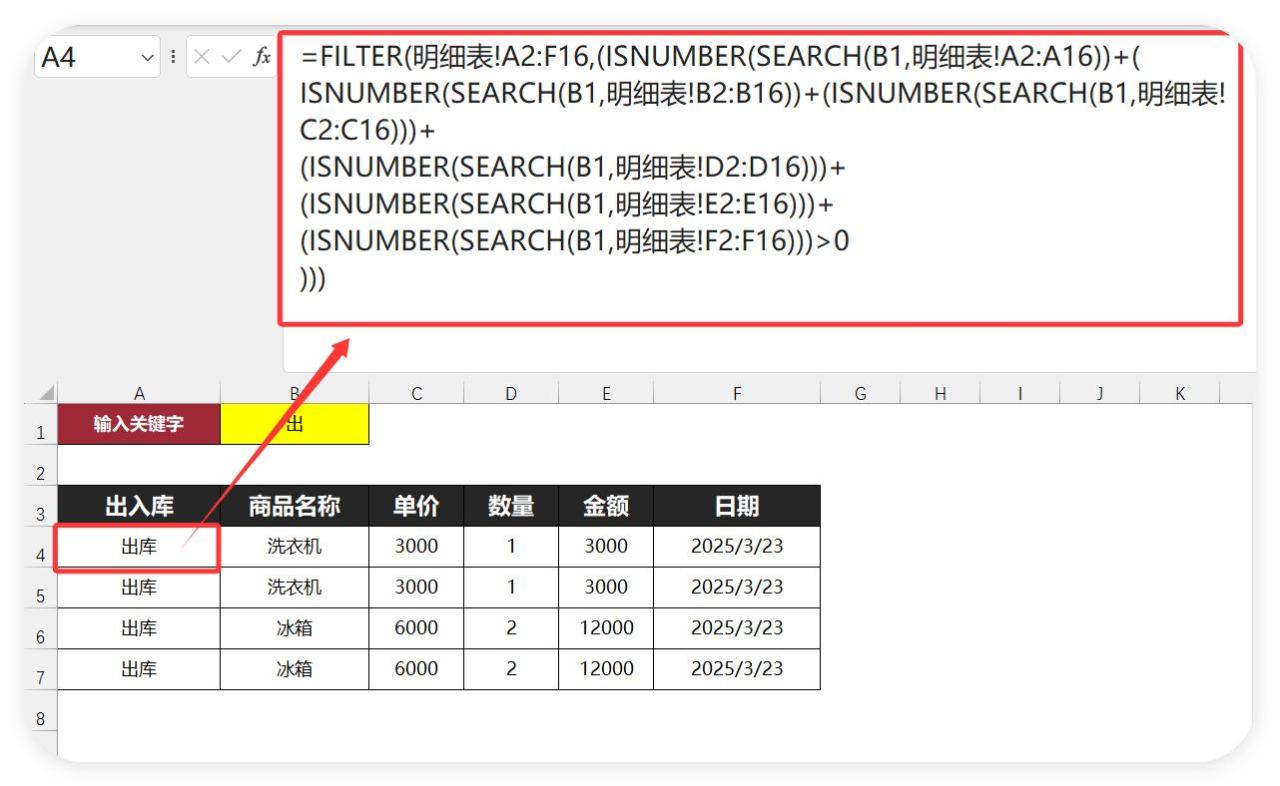Select the 3000 amount in row 5
This screenshot has height=786, width=1280.
pos(606,588)
